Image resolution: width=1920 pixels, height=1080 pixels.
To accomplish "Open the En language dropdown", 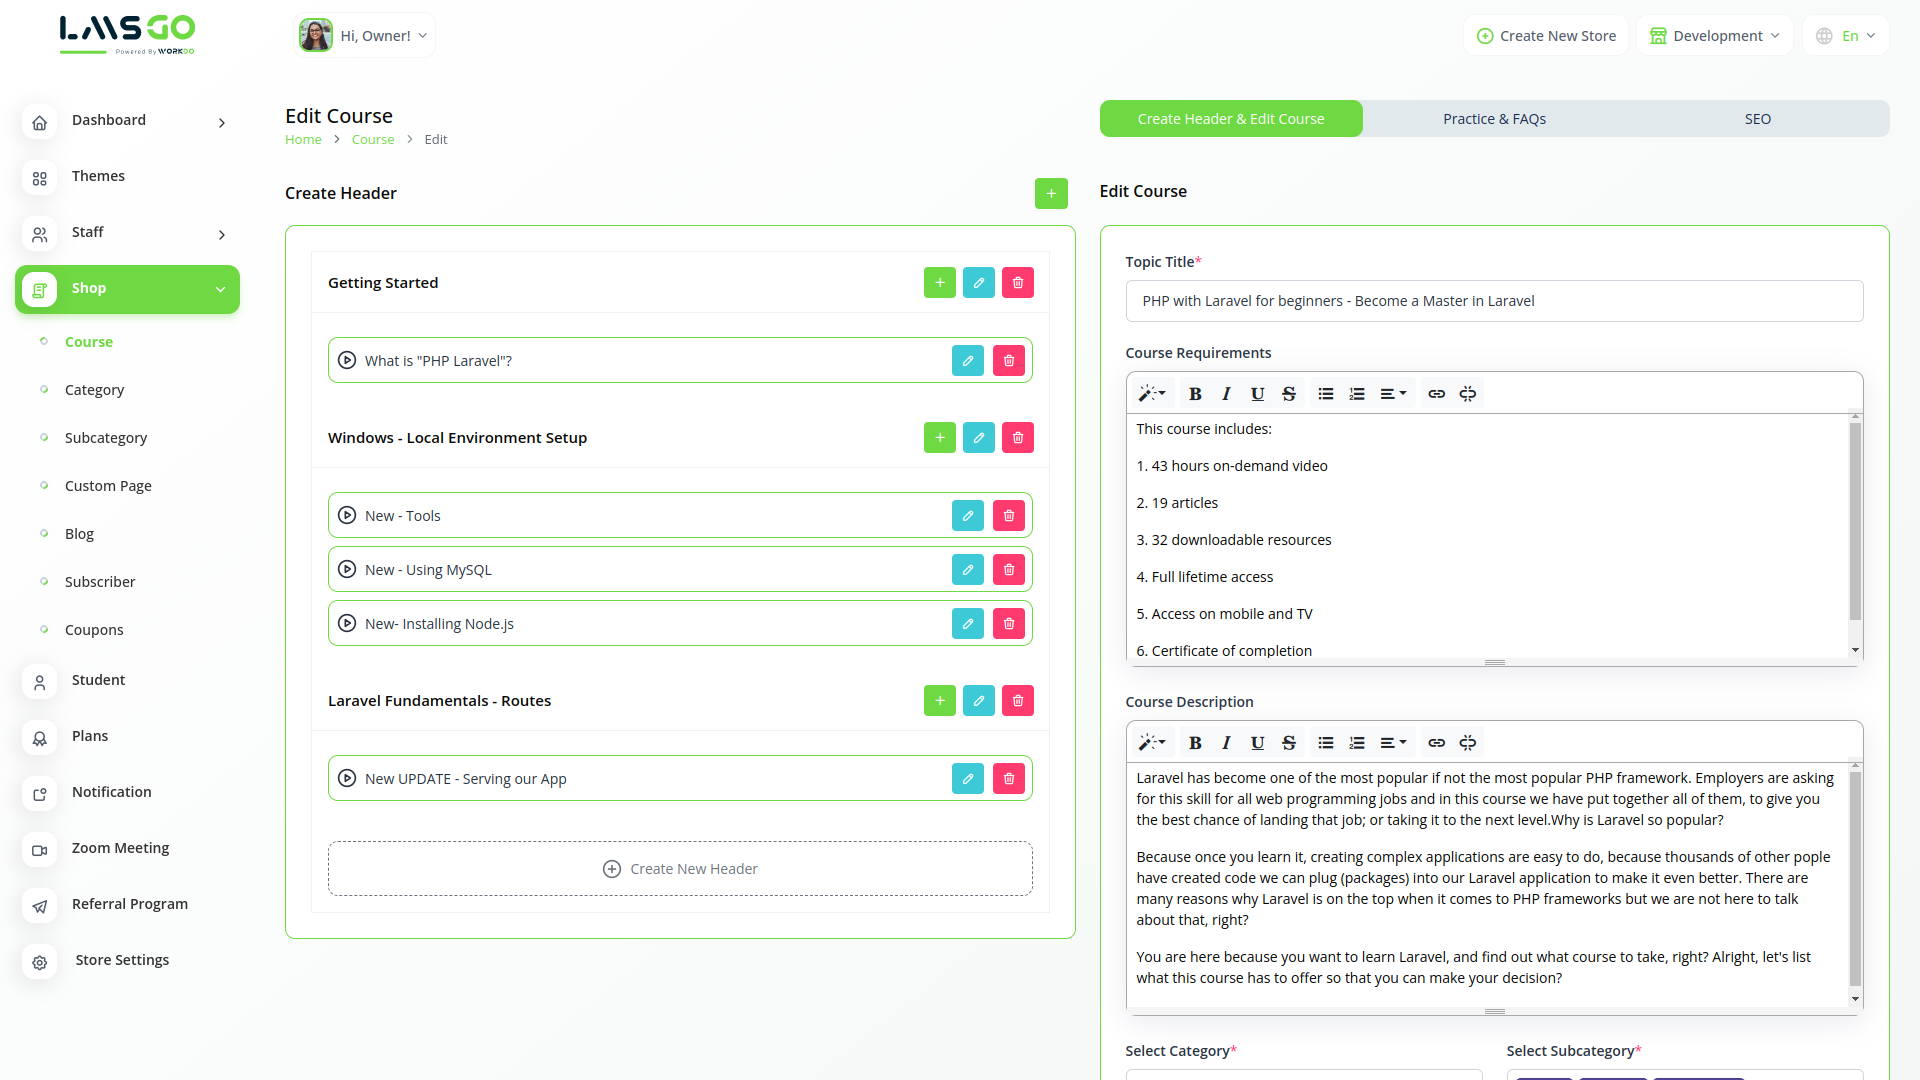I will tap(1846, 36).
